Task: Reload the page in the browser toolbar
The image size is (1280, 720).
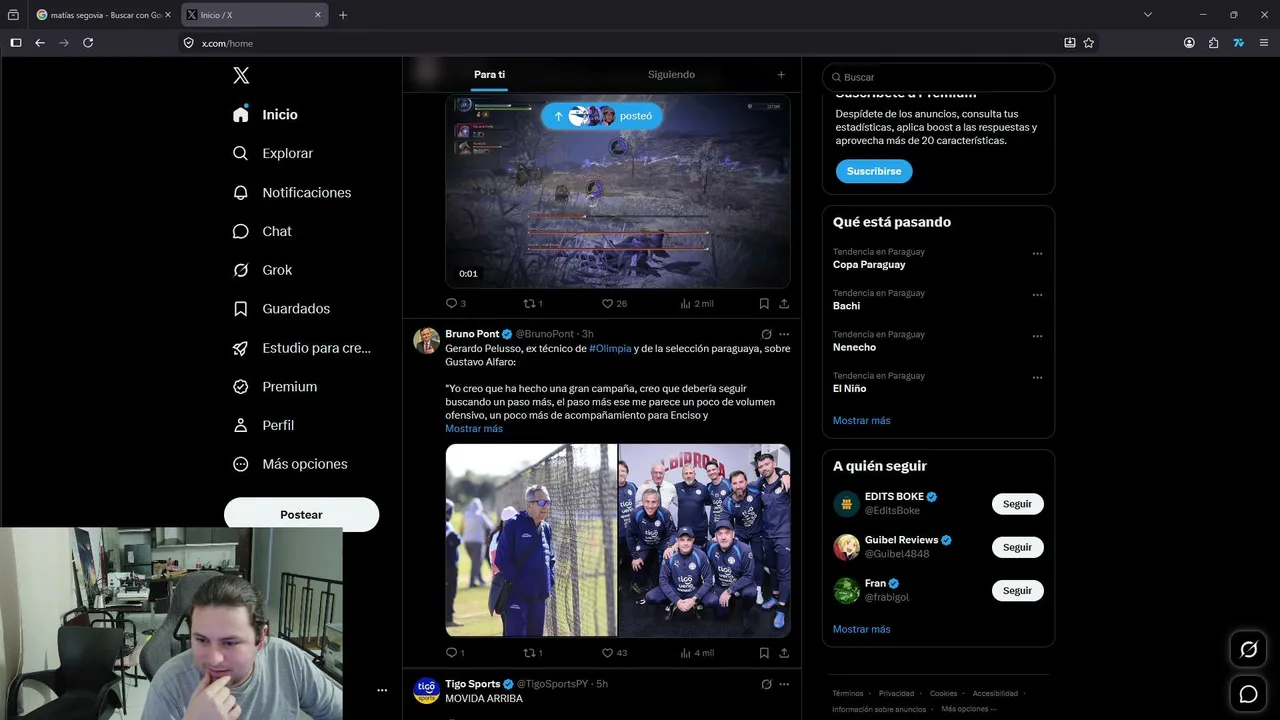Action: point(88,43)
